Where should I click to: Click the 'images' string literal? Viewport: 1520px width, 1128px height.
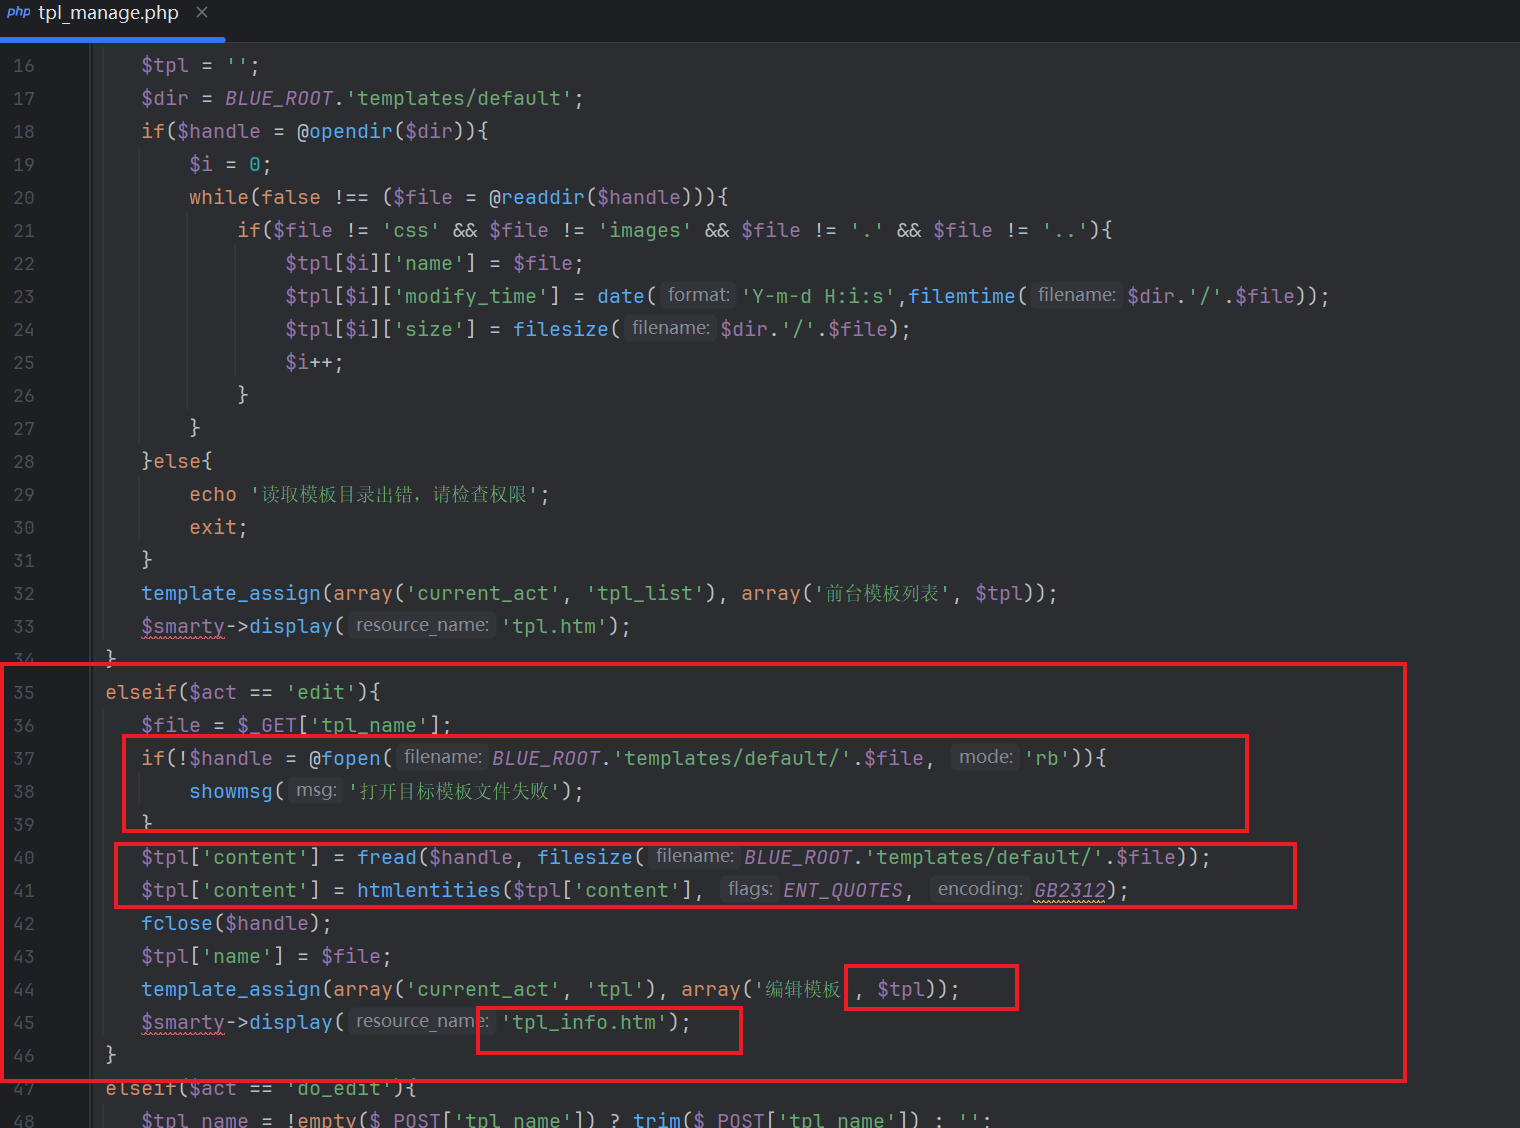[645, 230]
